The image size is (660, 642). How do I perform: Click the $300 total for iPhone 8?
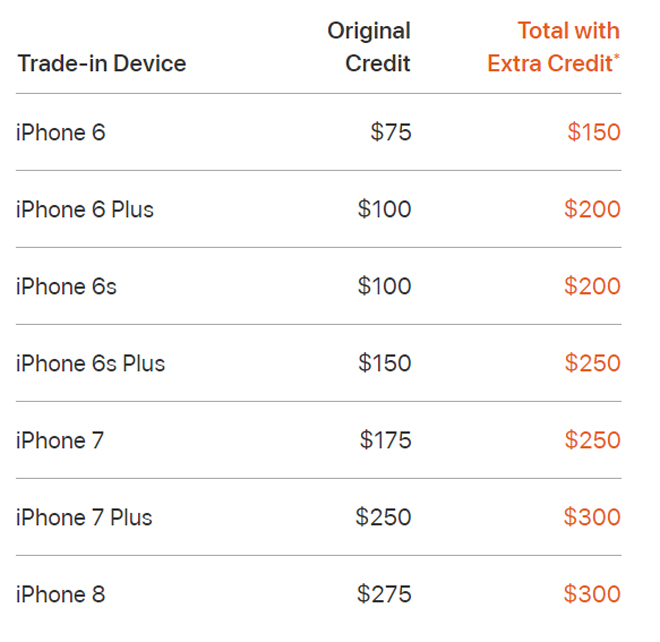592,594
